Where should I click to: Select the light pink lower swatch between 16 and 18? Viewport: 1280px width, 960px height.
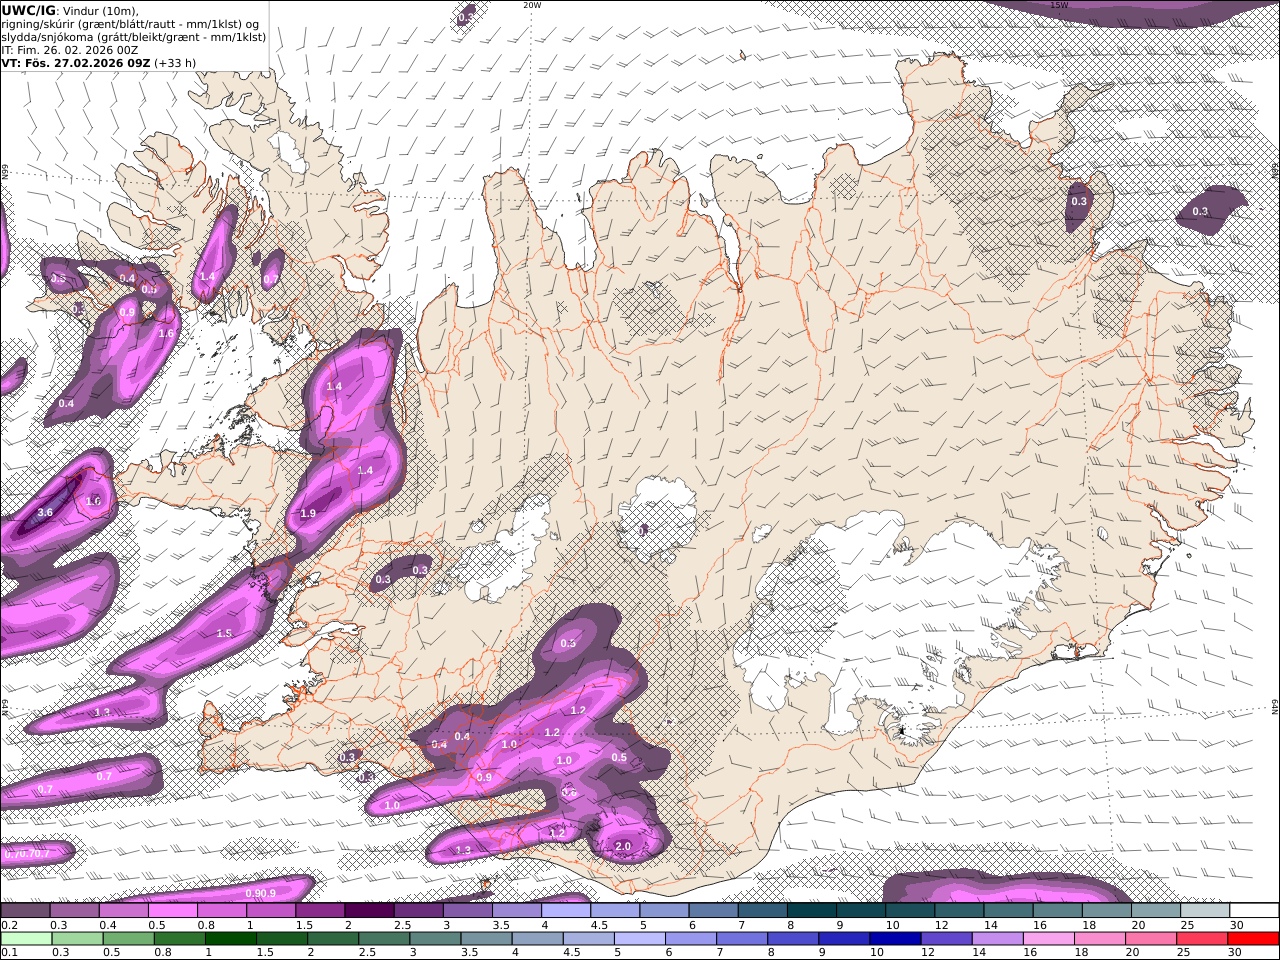[1048, 938]
